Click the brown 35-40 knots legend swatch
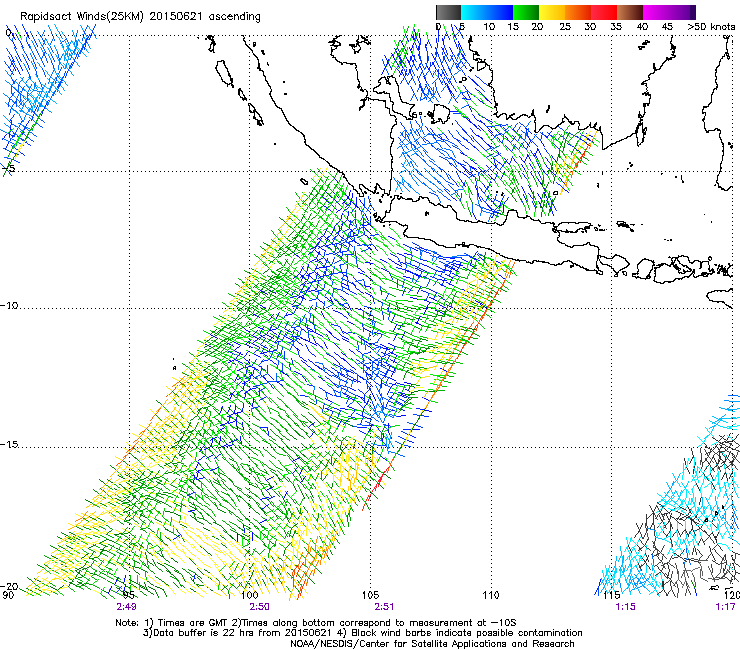 pos(630,12)
